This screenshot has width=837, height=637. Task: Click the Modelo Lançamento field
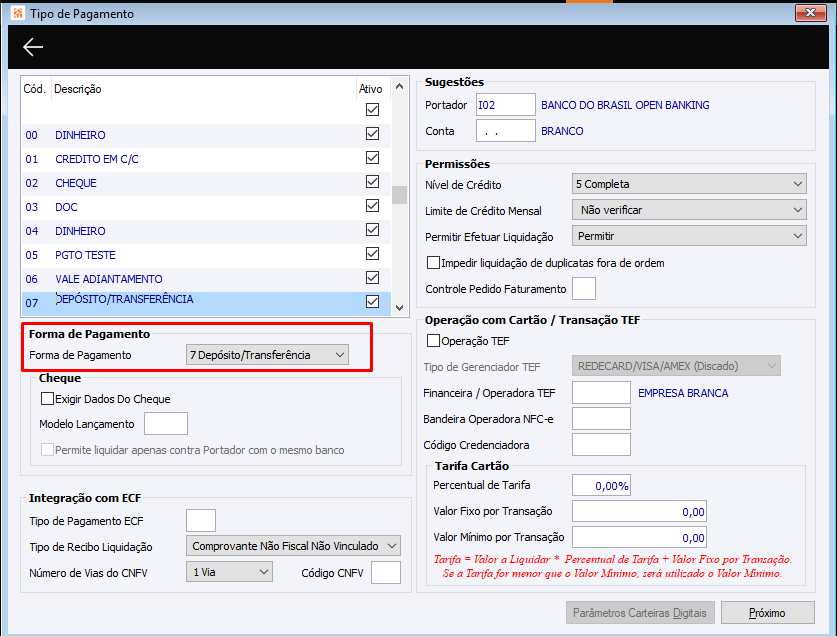pos(166,423)
